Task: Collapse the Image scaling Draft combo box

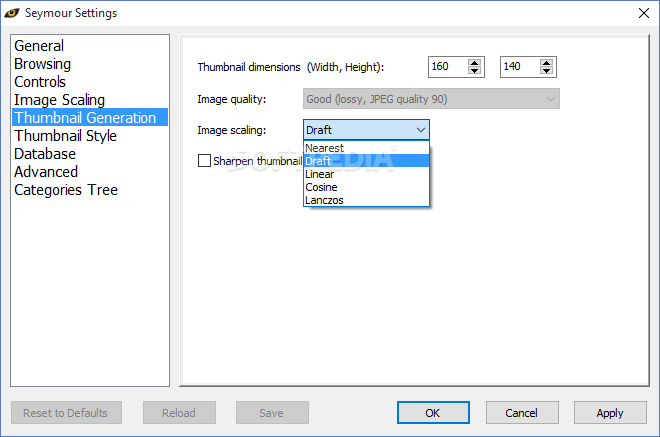Action: click(x=366, y=130)
